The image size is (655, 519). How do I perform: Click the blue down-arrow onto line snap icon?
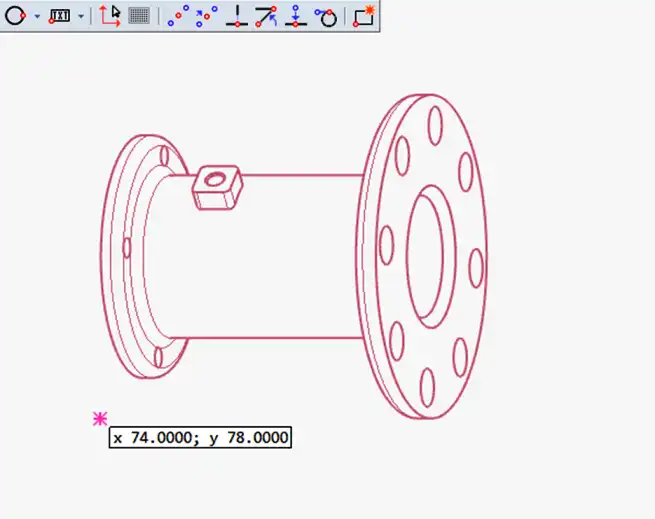pos(295,16)
